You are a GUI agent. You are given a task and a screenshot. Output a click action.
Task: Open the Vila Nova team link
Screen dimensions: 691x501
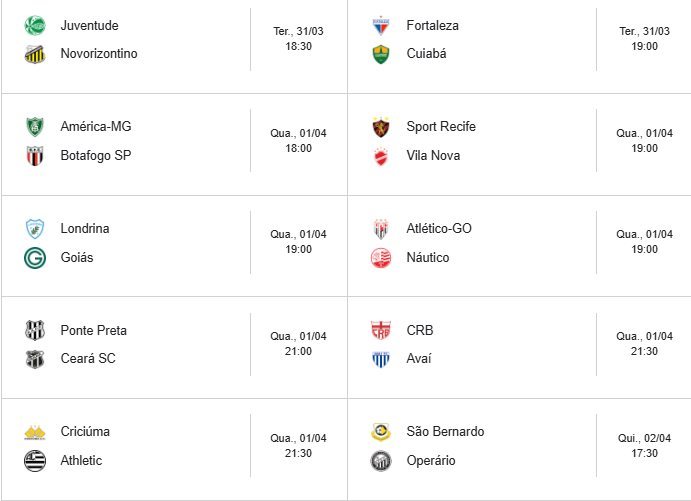click(x=433, y=156)
